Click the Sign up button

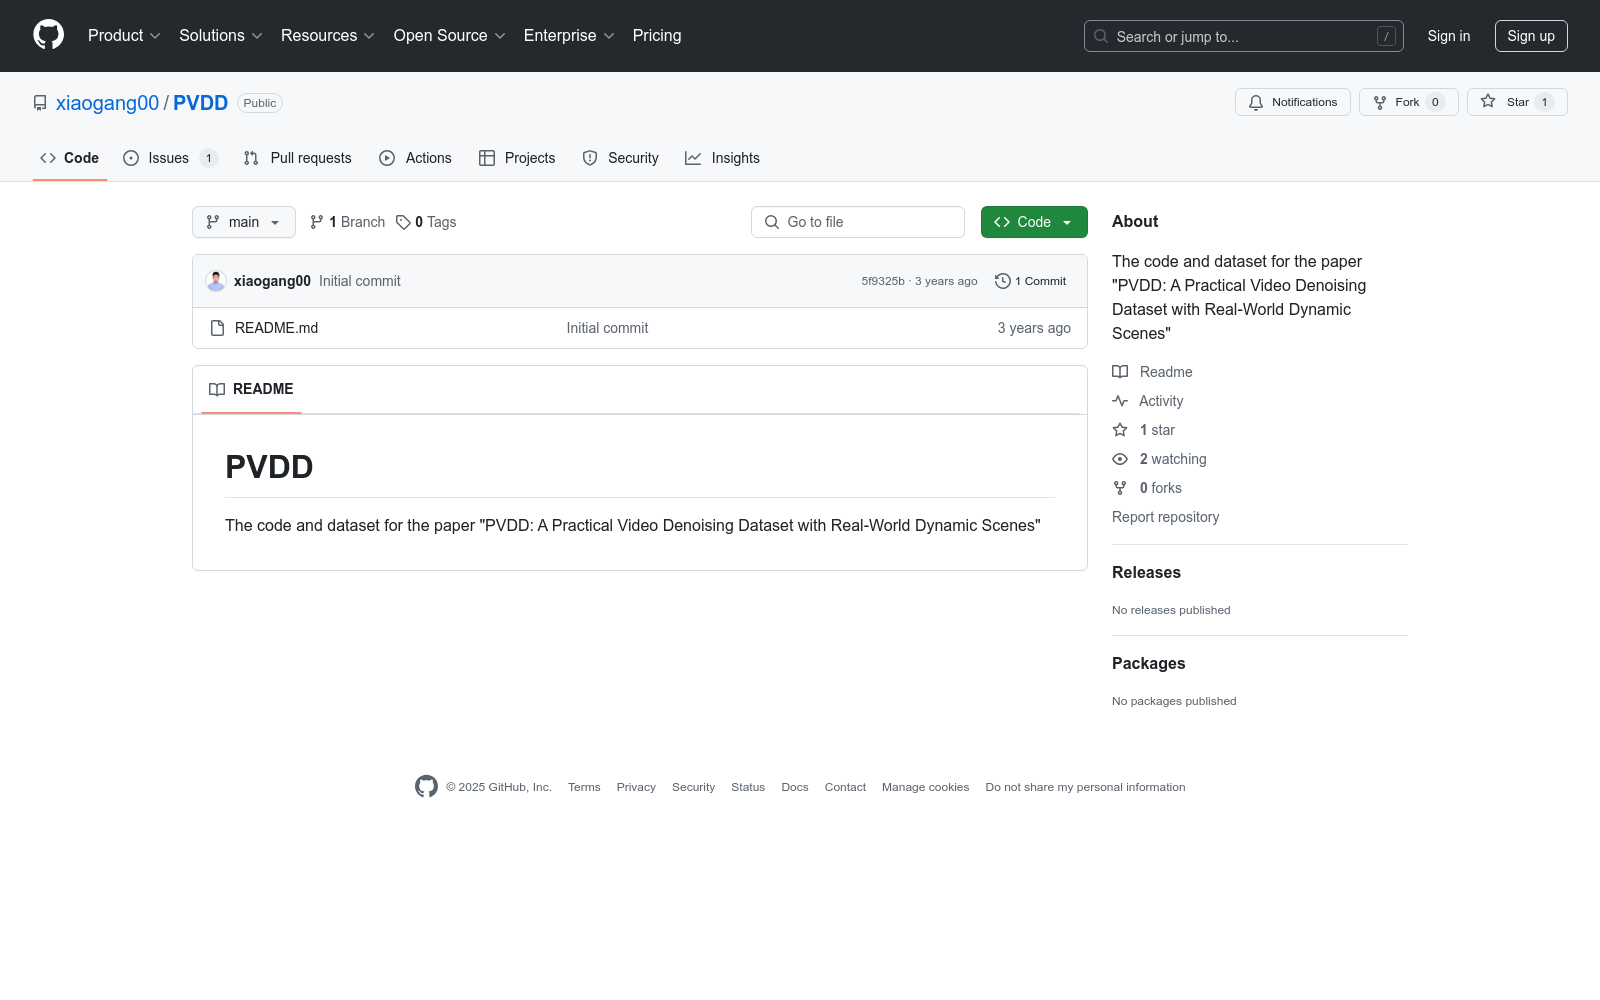(1531, 36)
